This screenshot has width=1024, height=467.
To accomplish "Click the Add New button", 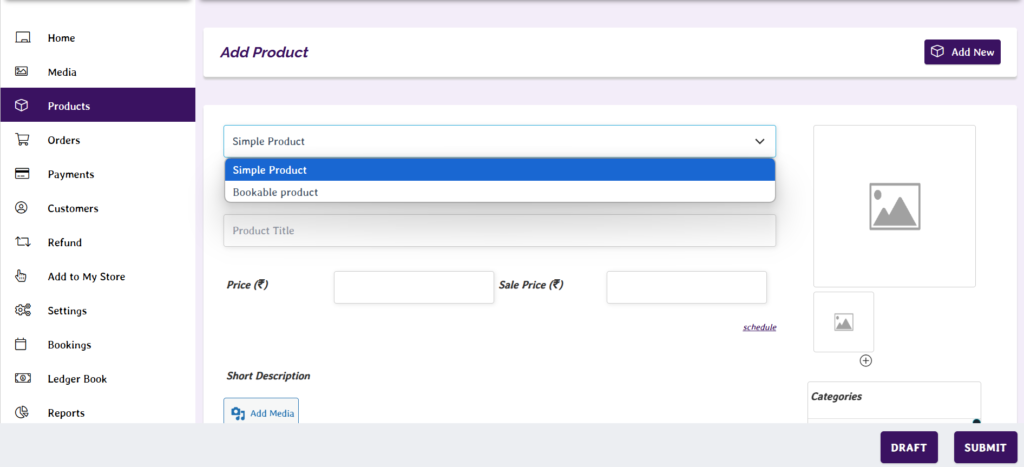I will point(962,52).
